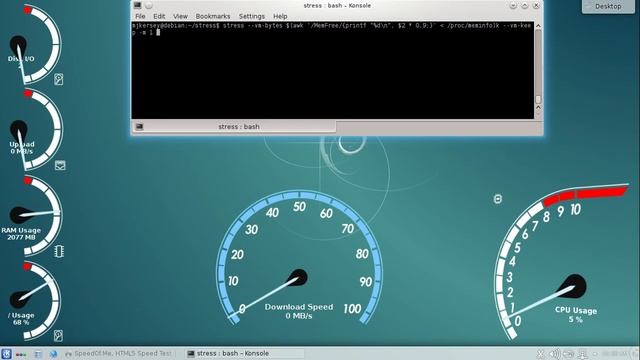This screenshot has height=360, width=640.
Task: Click the / Usage 68 % gauge
Action: pos(34,301)
